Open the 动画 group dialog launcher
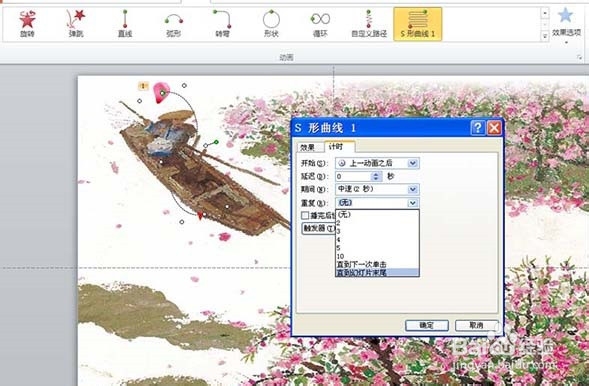589x386 pixels. (x=580, y=57)
